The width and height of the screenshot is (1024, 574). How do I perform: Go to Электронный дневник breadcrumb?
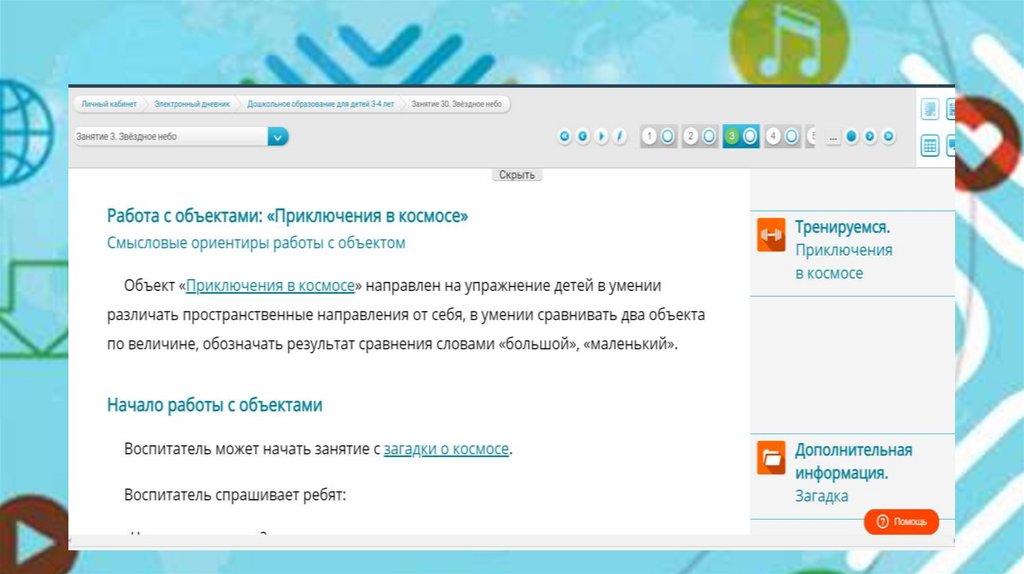pyautogui.click(x=191, y=104)
